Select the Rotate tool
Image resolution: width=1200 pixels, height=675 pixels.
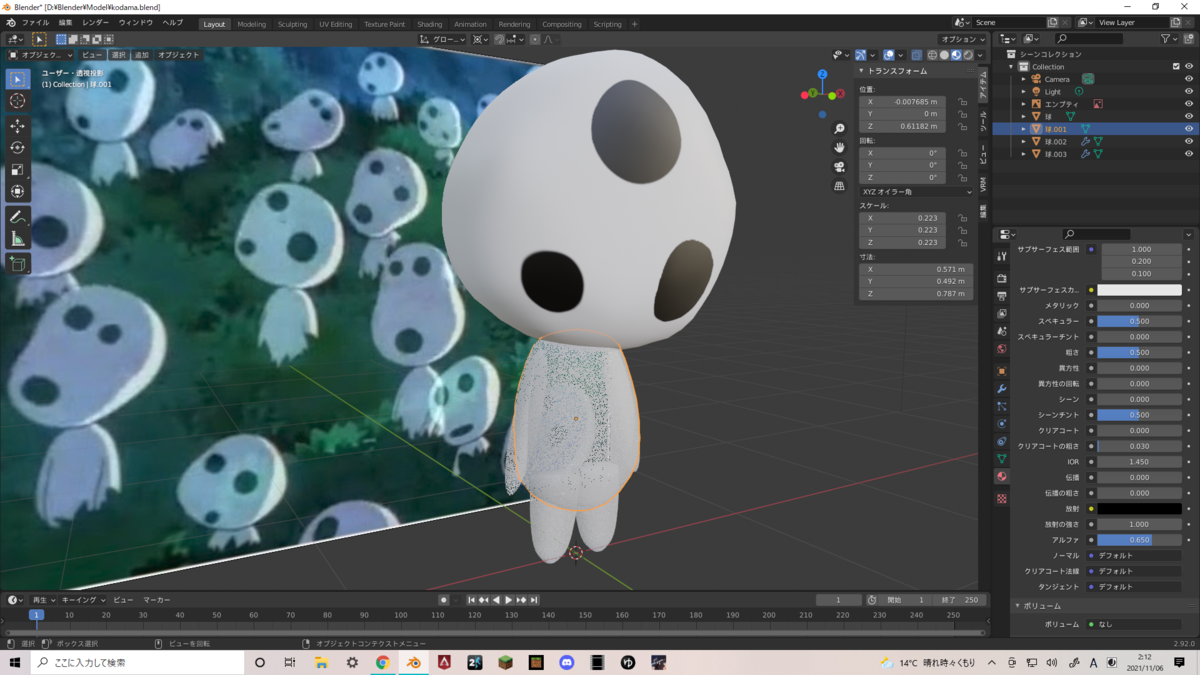17,148
